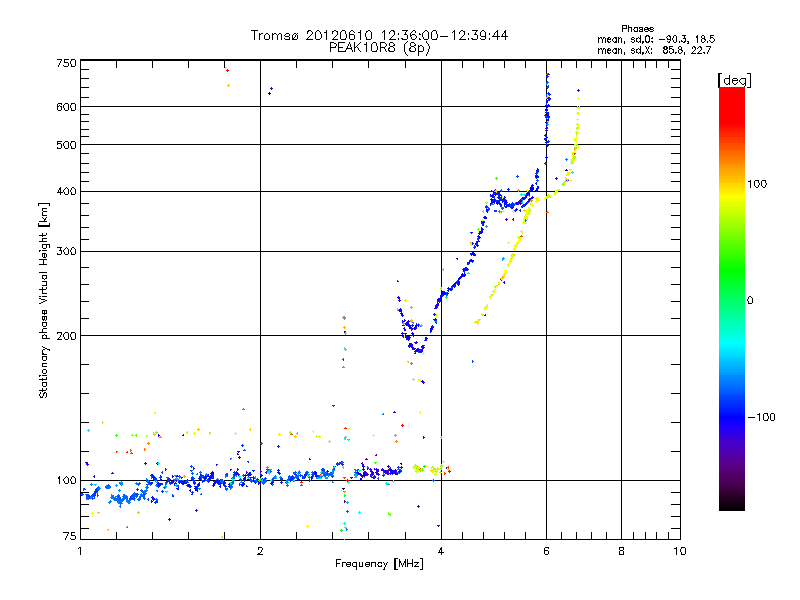The width and height of the screenshot is (800, 600).
Task: Click the subtitle "PEAK10R8 (8p)"
Action: point(379,48)
